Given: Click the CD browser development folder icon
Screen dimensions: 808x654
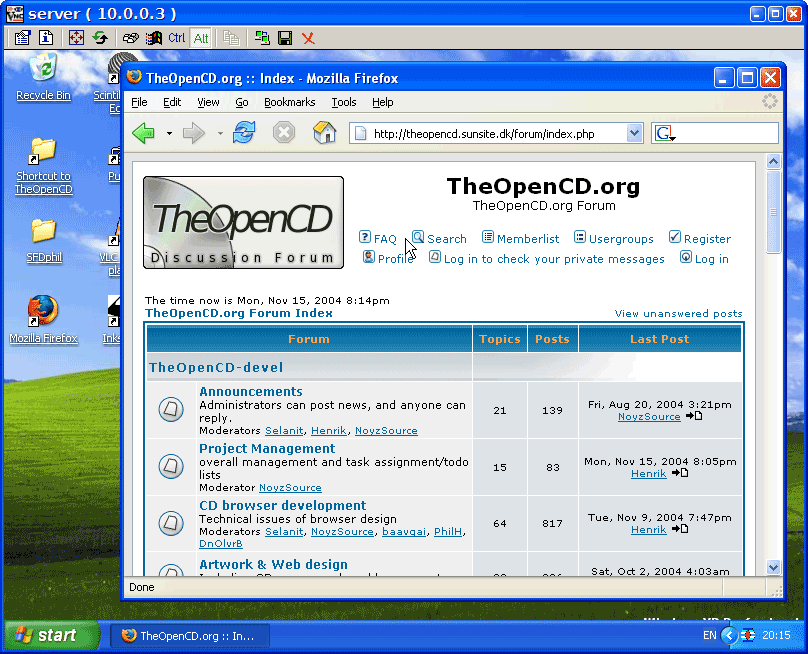Looking at the screenshot, I should (x=171, y=523).
